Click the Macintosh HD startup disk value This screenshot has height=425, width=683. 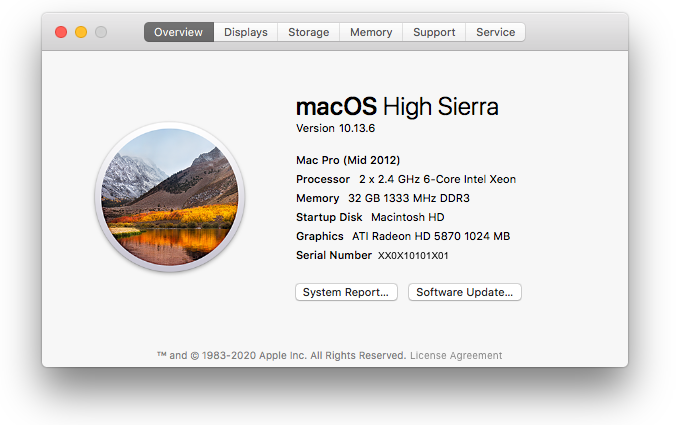click(x=408, y=217)
